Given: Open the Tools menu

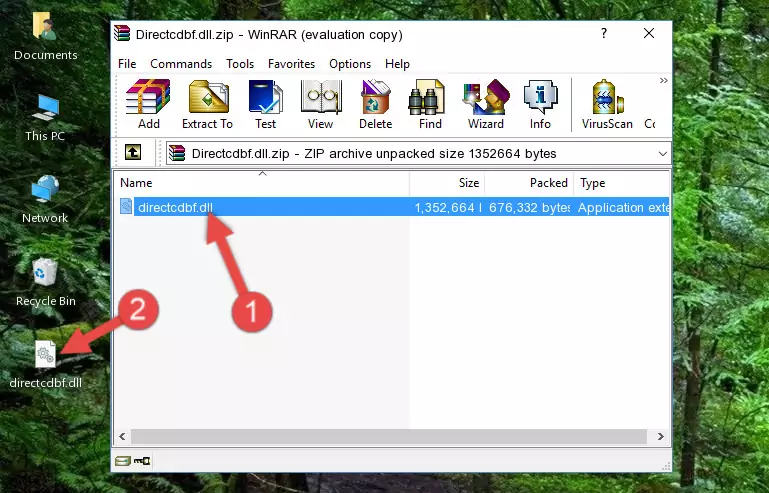Looking at the screenshot, I should (240, 64).
